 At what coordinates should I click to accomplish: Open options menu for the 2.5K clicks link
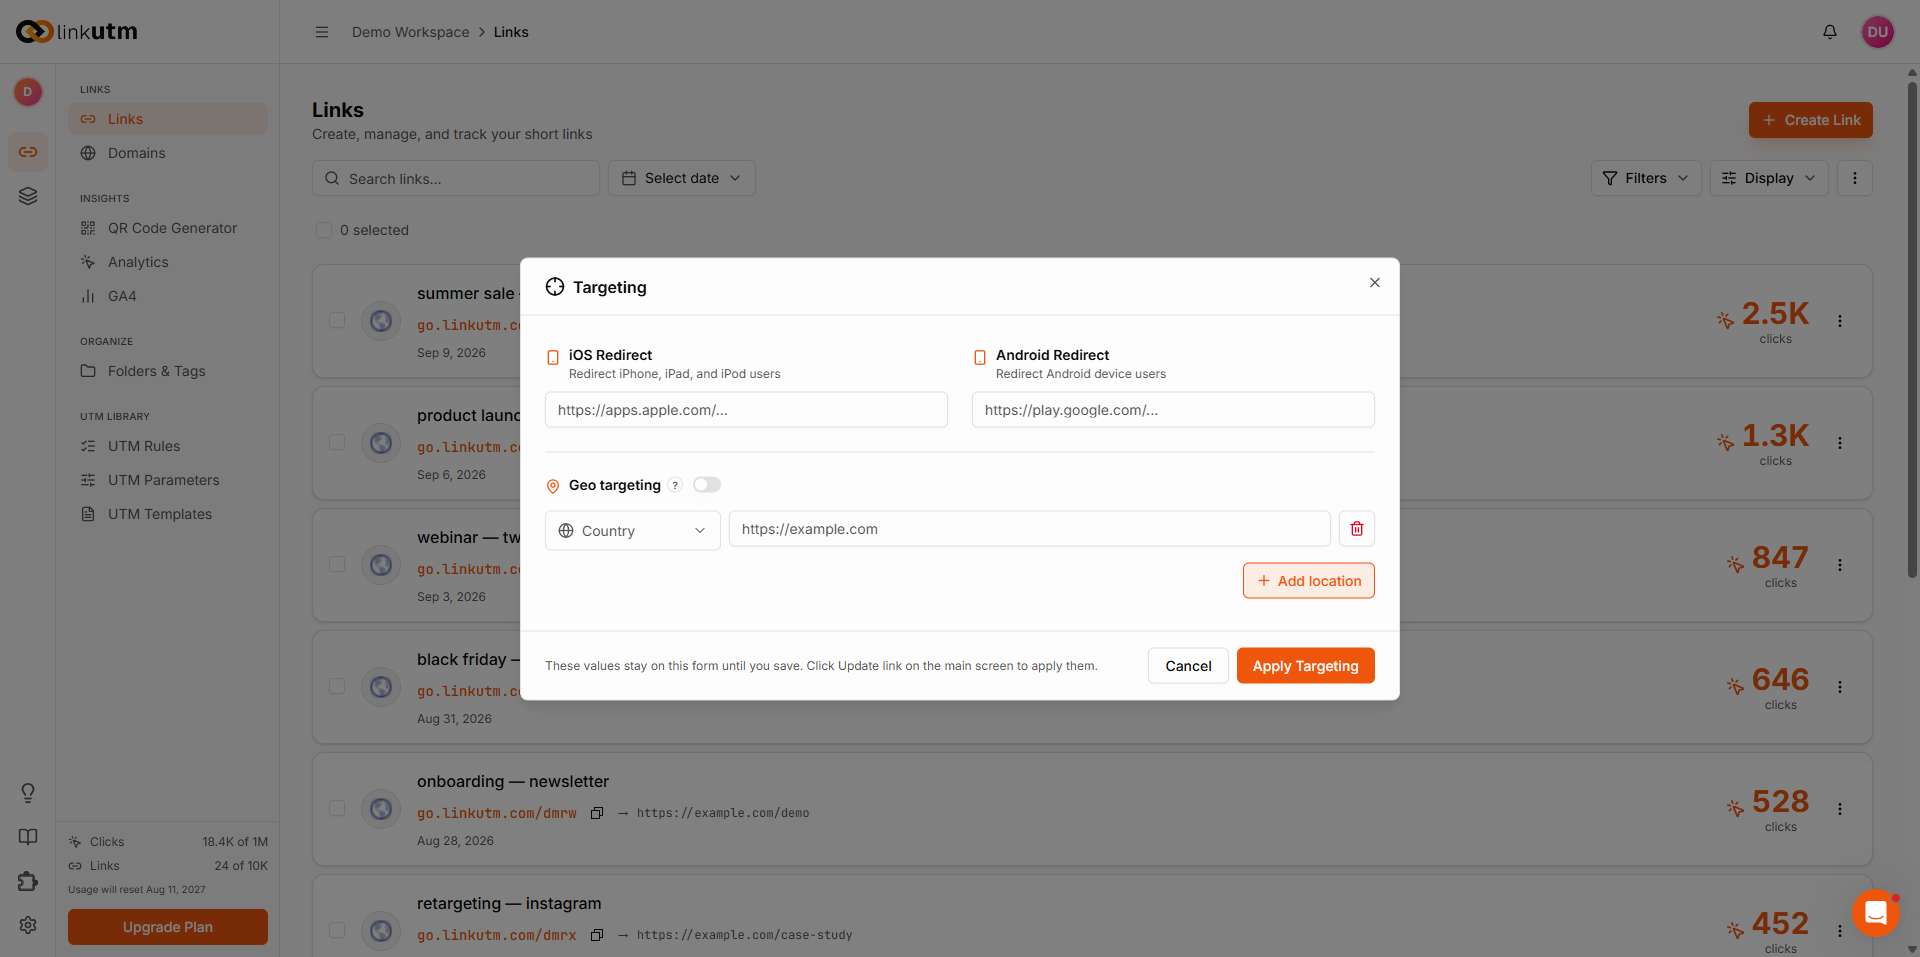coord(1840,321)
